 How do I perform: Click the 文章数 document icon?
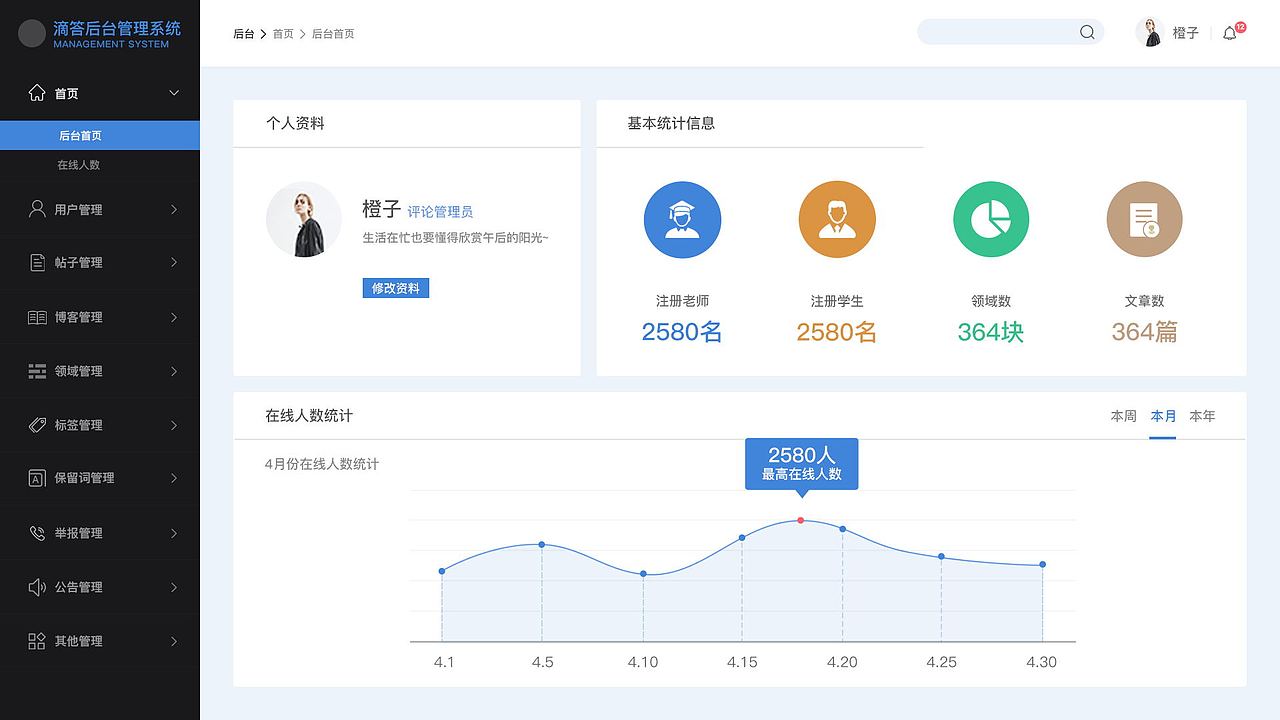[x=1144, y=219]
